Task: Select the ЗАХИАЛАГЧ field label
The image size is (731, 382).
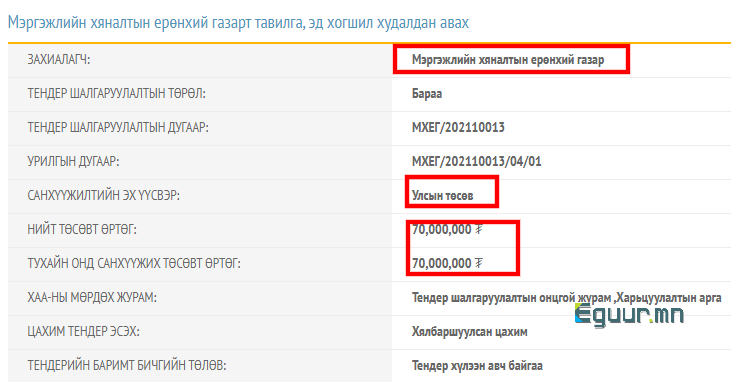Action: point(59,60)
